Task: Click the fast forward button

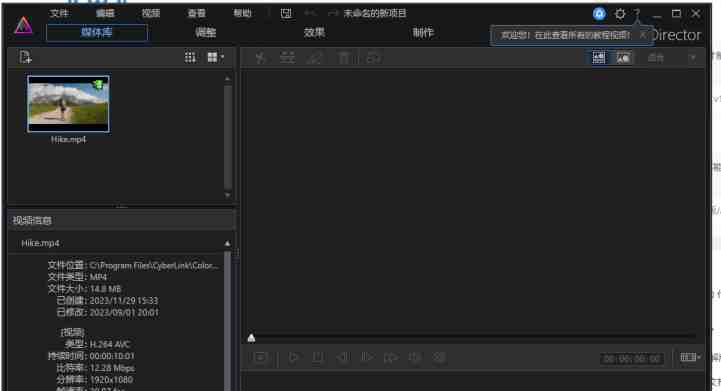Action: pyautogui.click(x=391, y=357)
